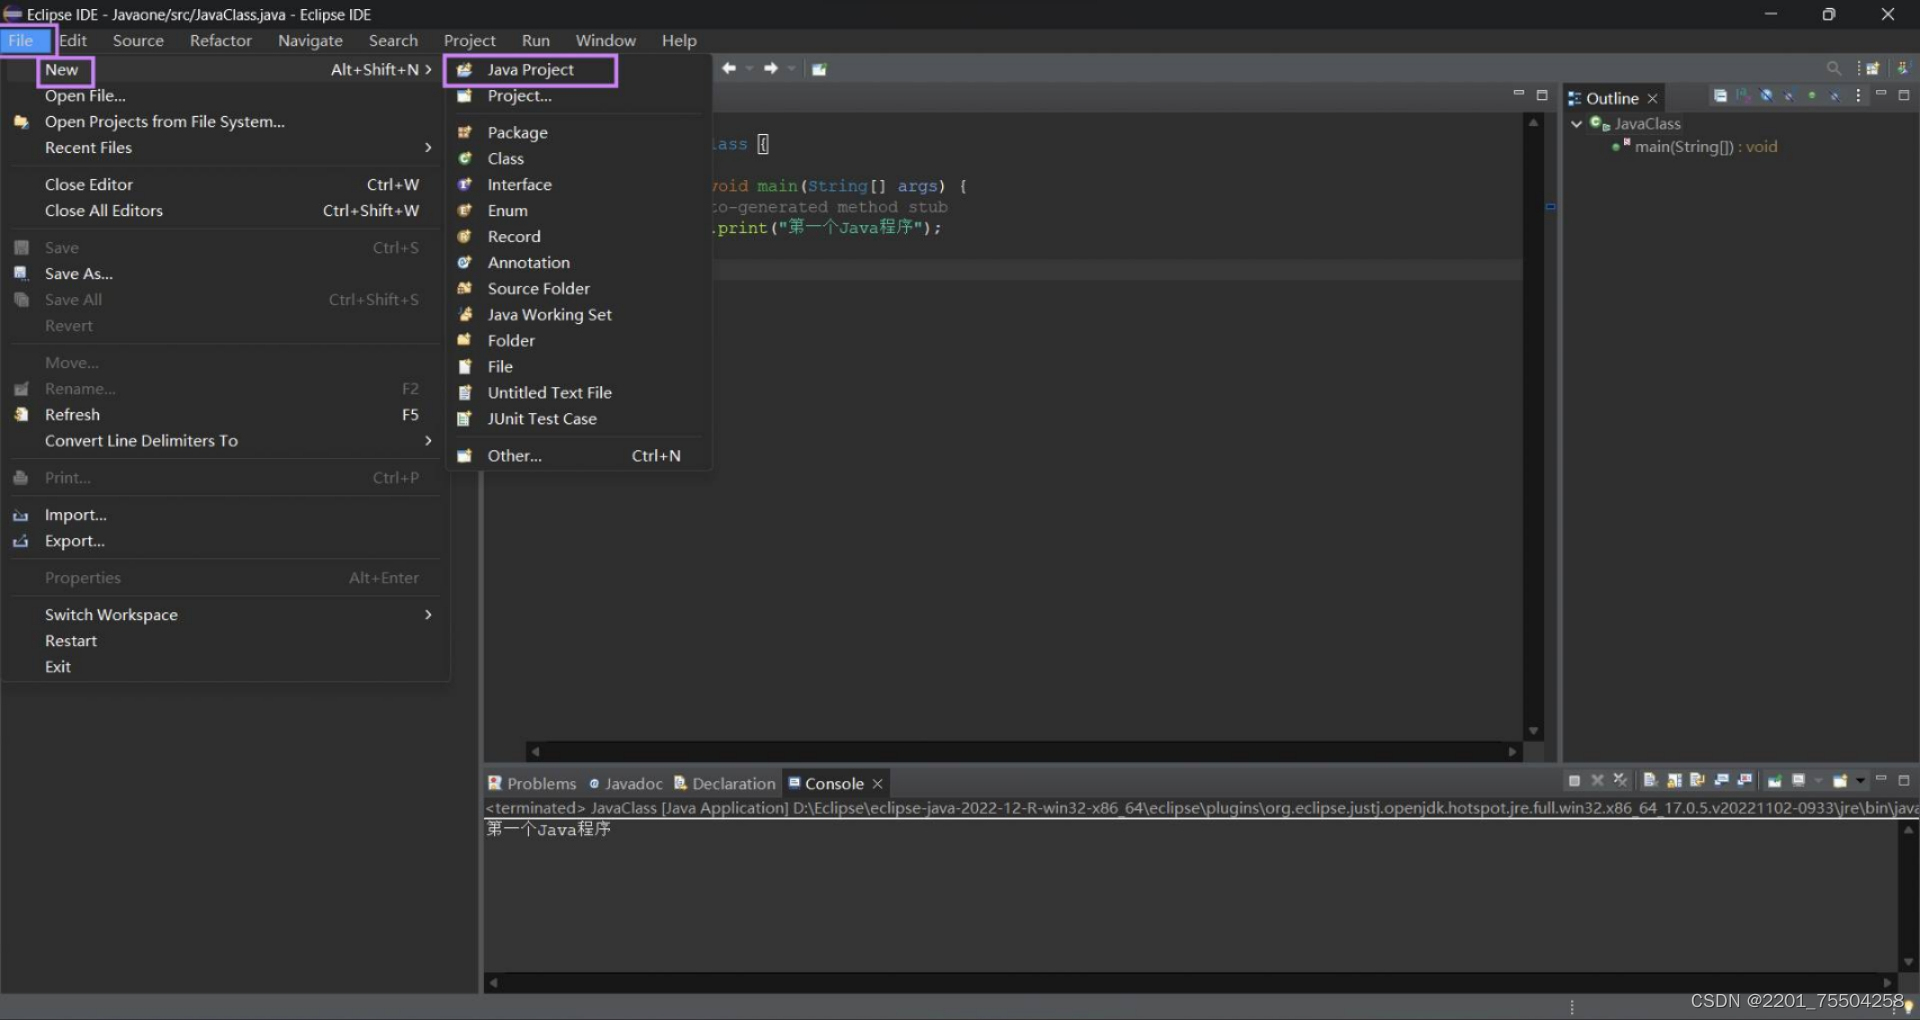Toggle Hide Non-Public Members in Outline
The height and width of the screenshot is (1020, 1920).
(1812, 96)
